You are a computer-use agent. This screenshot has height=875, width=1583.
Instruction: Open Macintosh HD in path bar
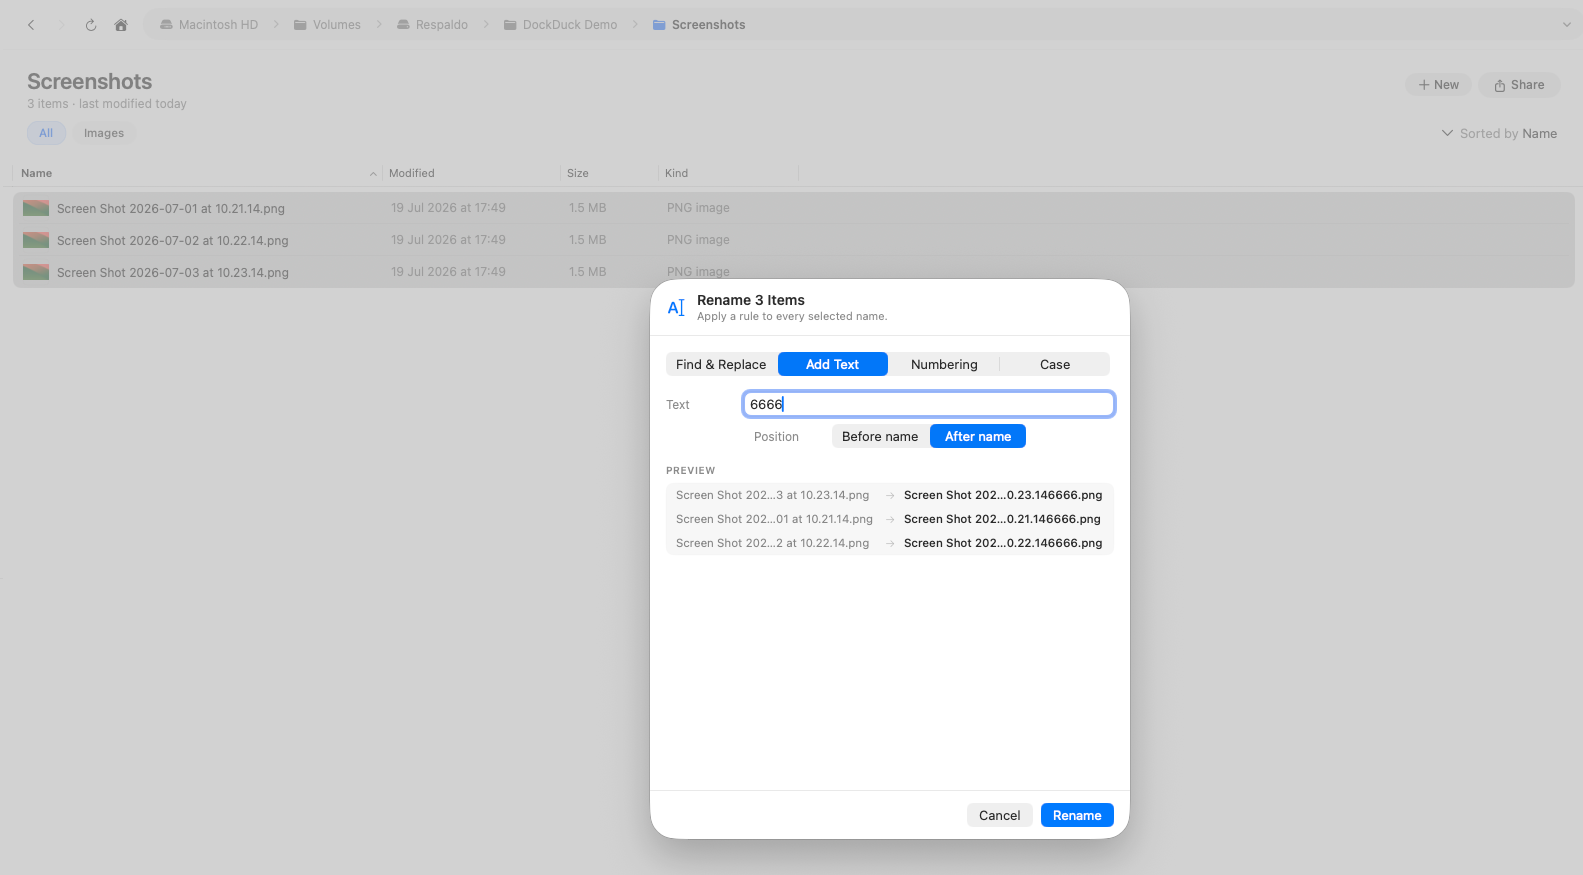pos(209,25)
